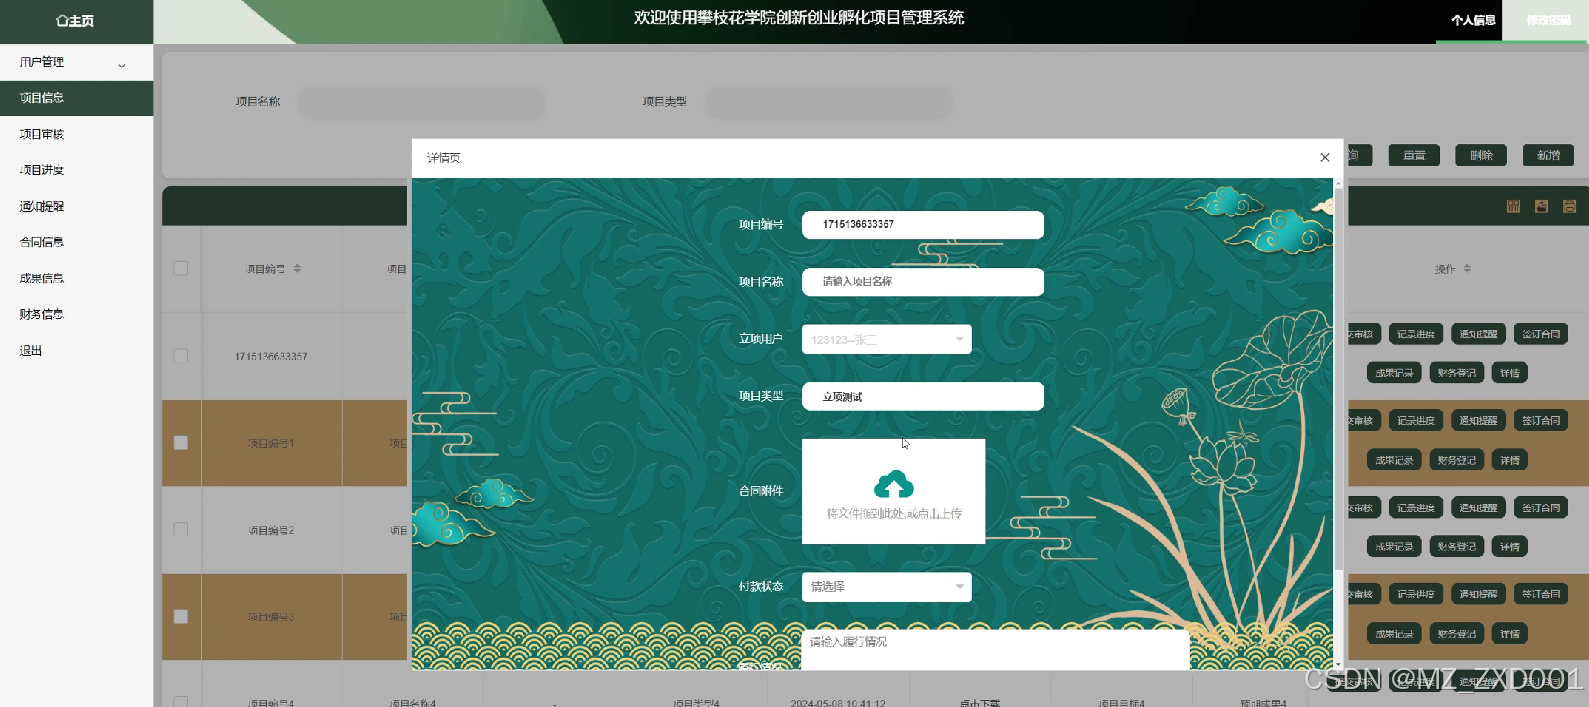Click 签订合同 in row 1715136633257
The image size is (1589, 707).
[x=1540, y=334]
